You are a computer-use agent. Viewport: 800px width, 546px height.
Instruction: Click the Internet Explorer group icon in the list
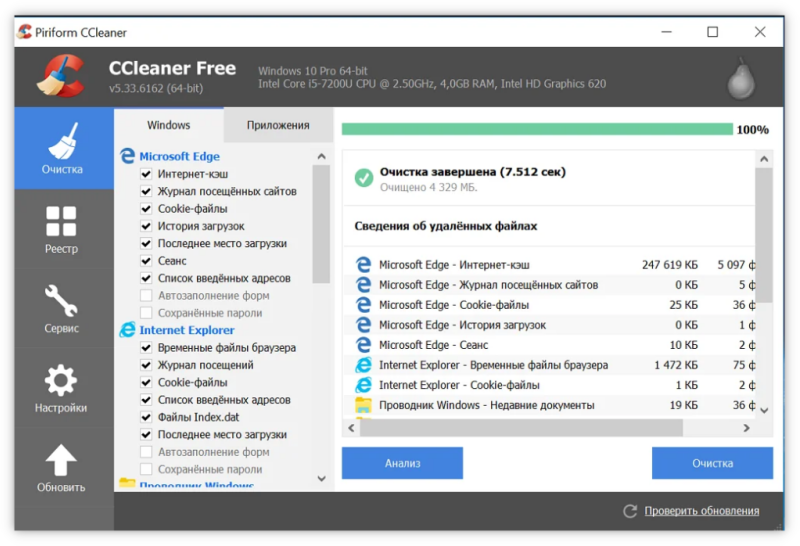(127, 330)
